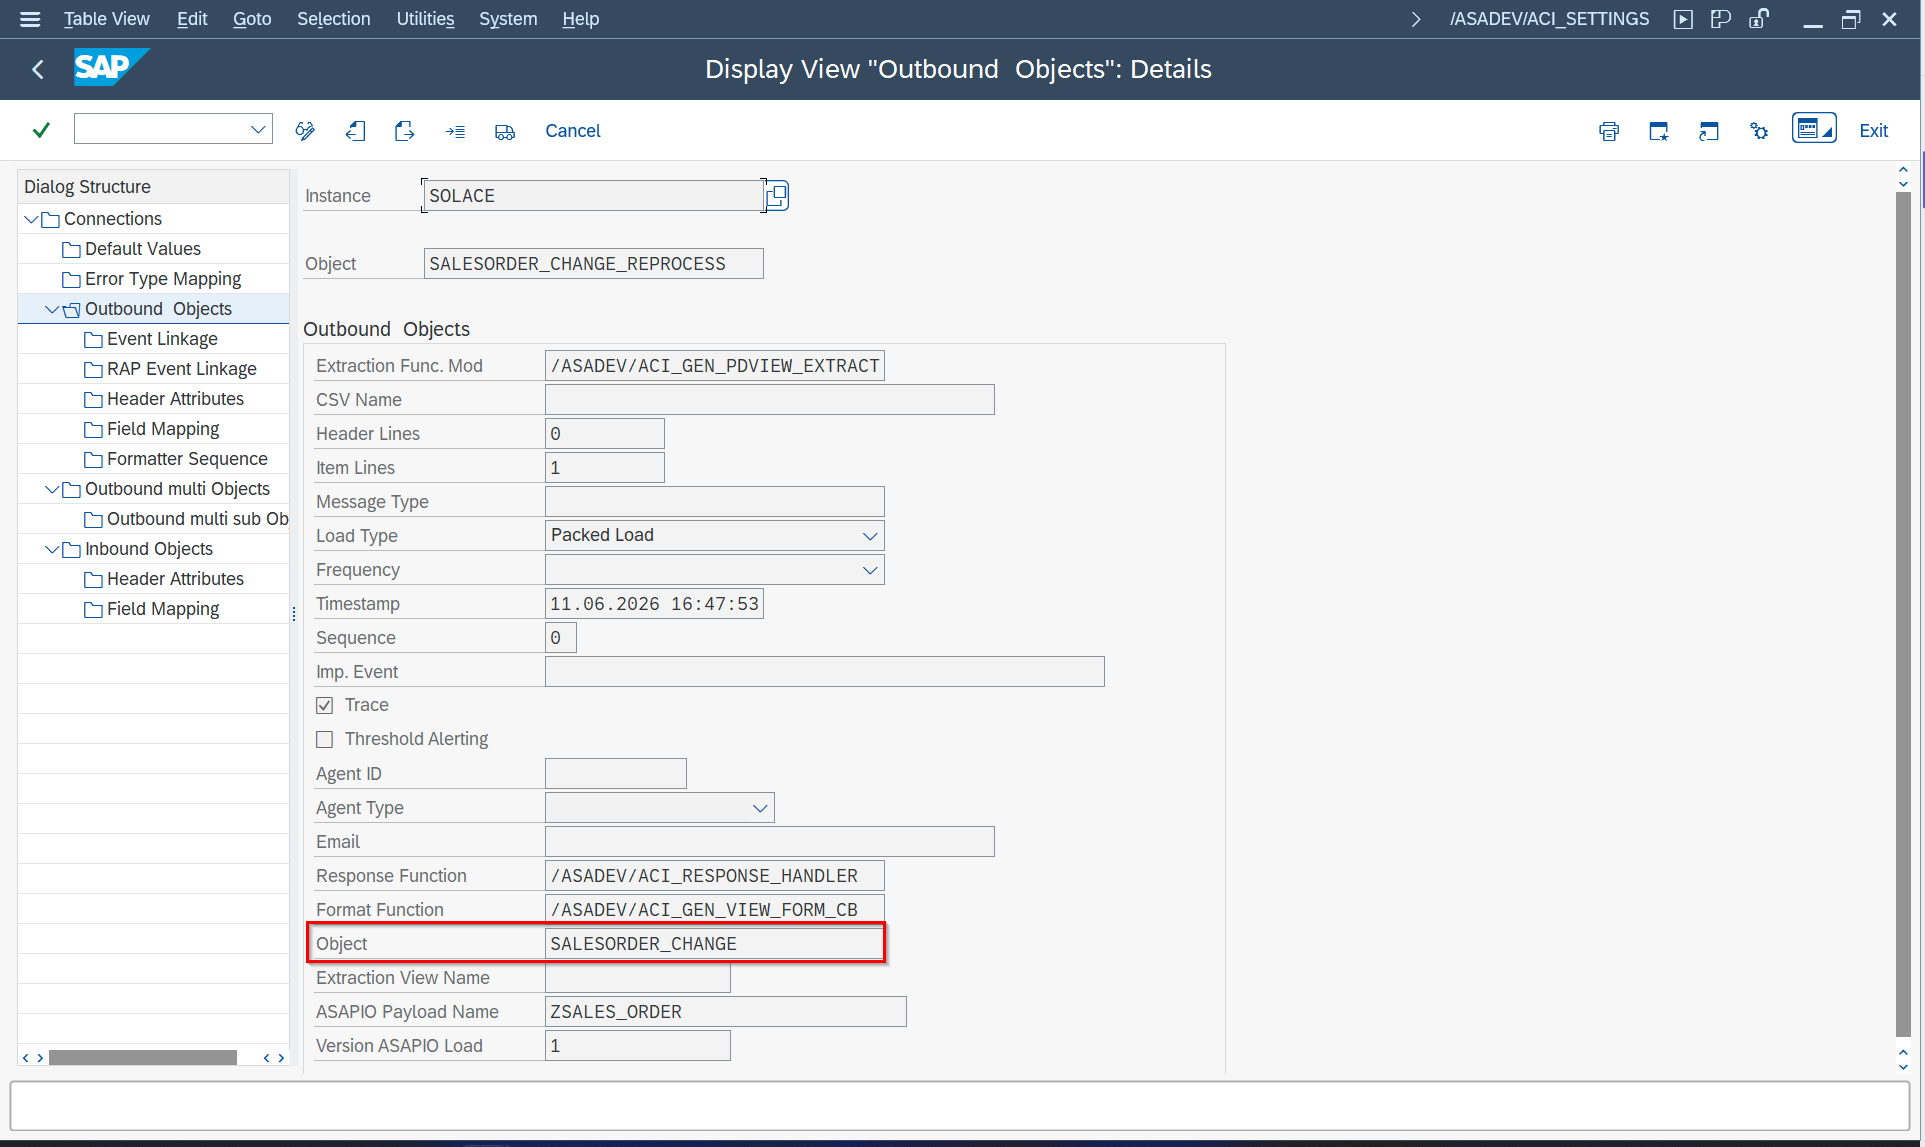Open value help icon next to Instance
Viewport: 1925px width, 1147px height.
pyautogui.click(x=777, y=196)
